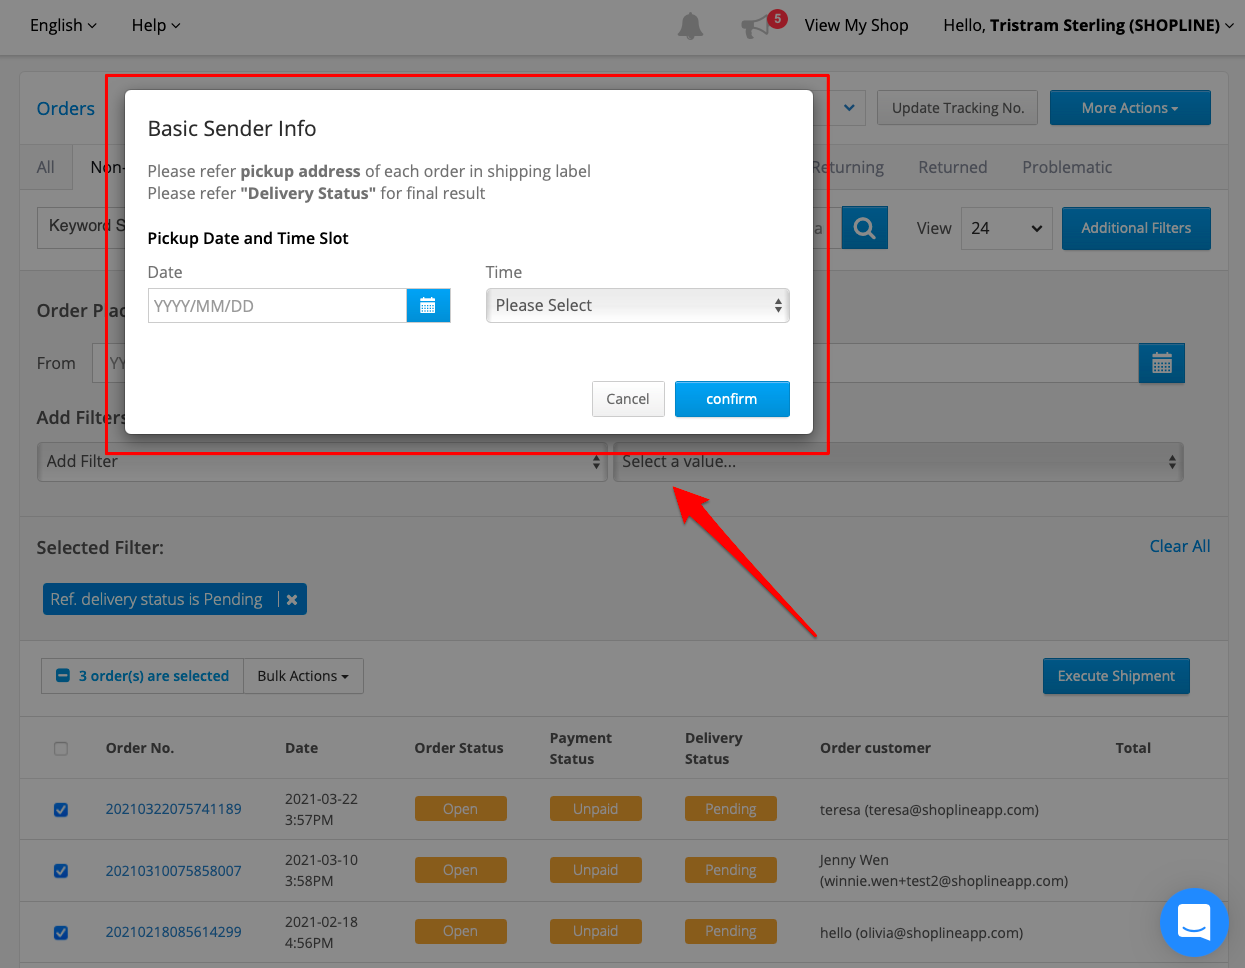The height and width of the screenshot is (968, 1245).
Task: Click the Order No. column header
Action: click(x=140, y=748)
